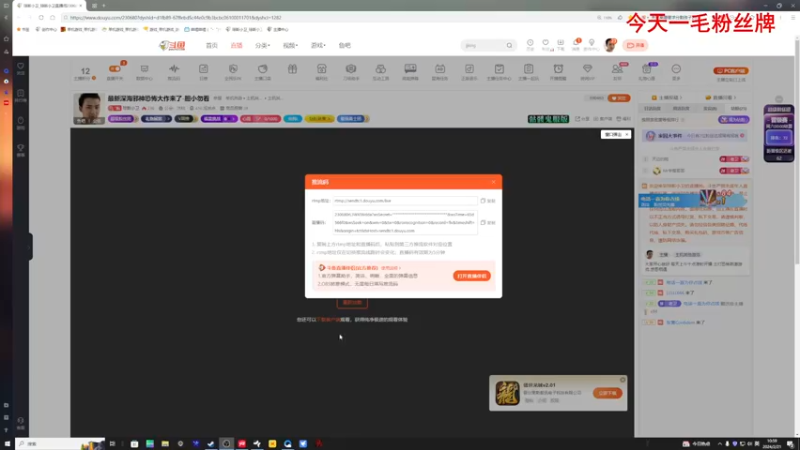
Task: Switch to 钻粉 tab
Action: point(738,109)
